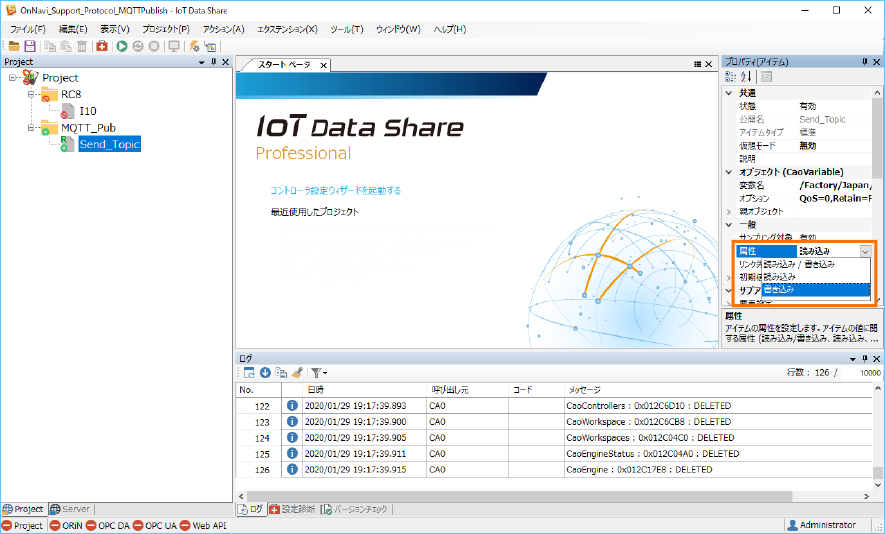This screenshot has width=885, height=534.
Task: Run diagnostics with the red first-aid icon
Action: (x=102, y=46)
